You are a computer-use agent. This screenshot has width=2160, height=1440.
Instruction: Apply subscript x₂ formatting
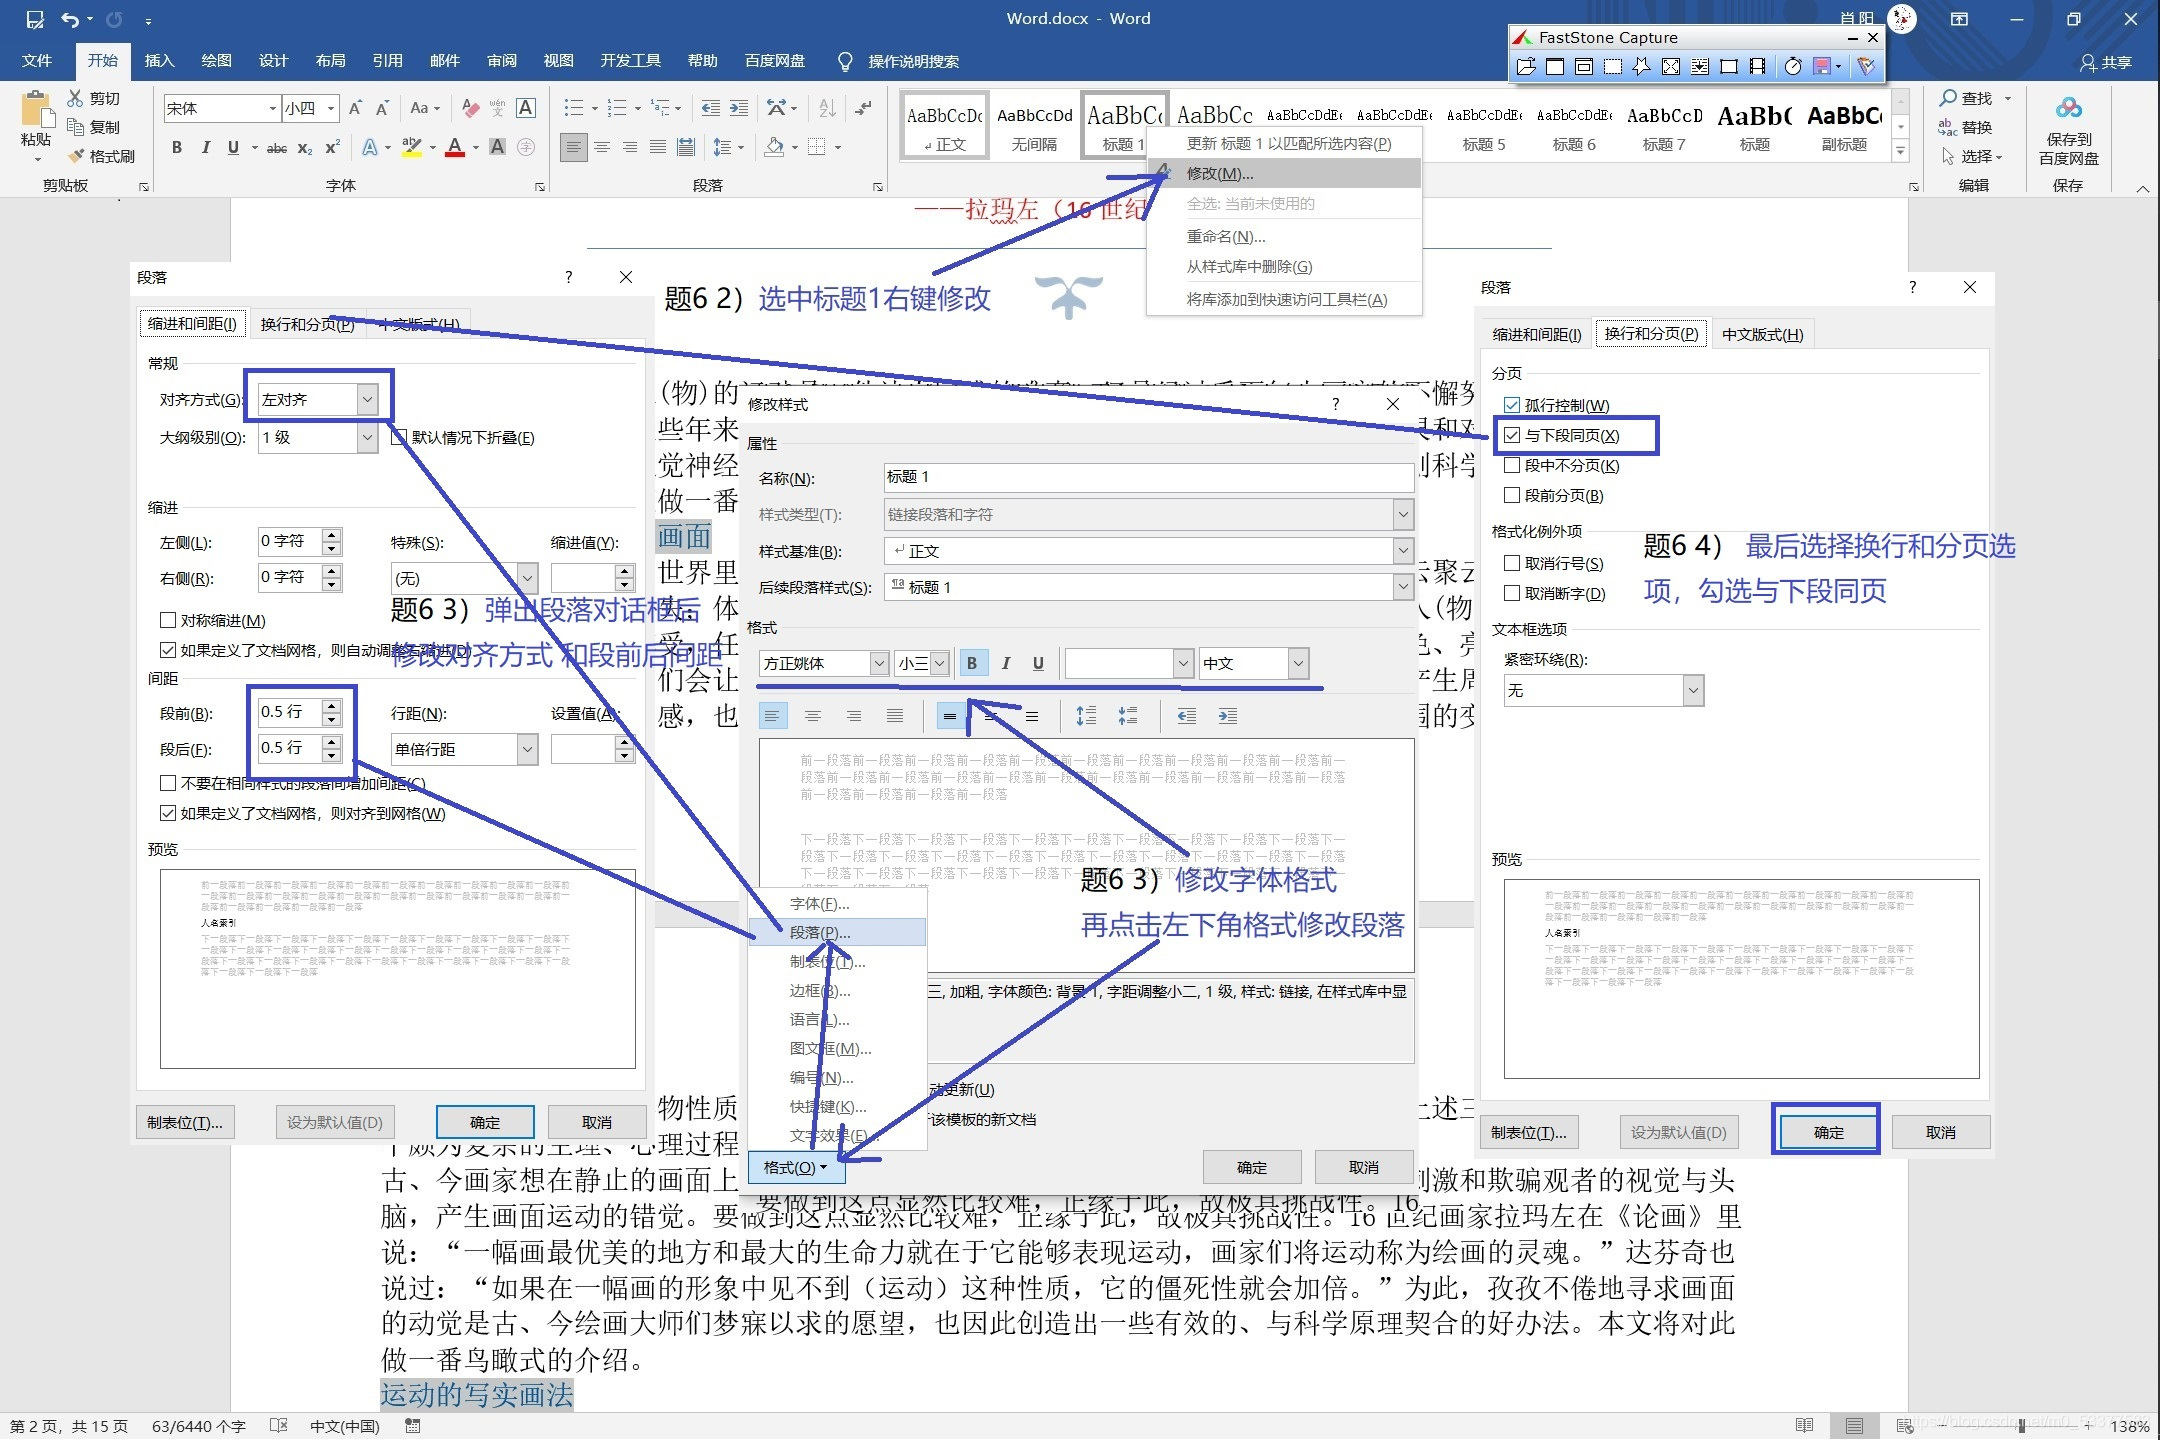tap(305, 148)
